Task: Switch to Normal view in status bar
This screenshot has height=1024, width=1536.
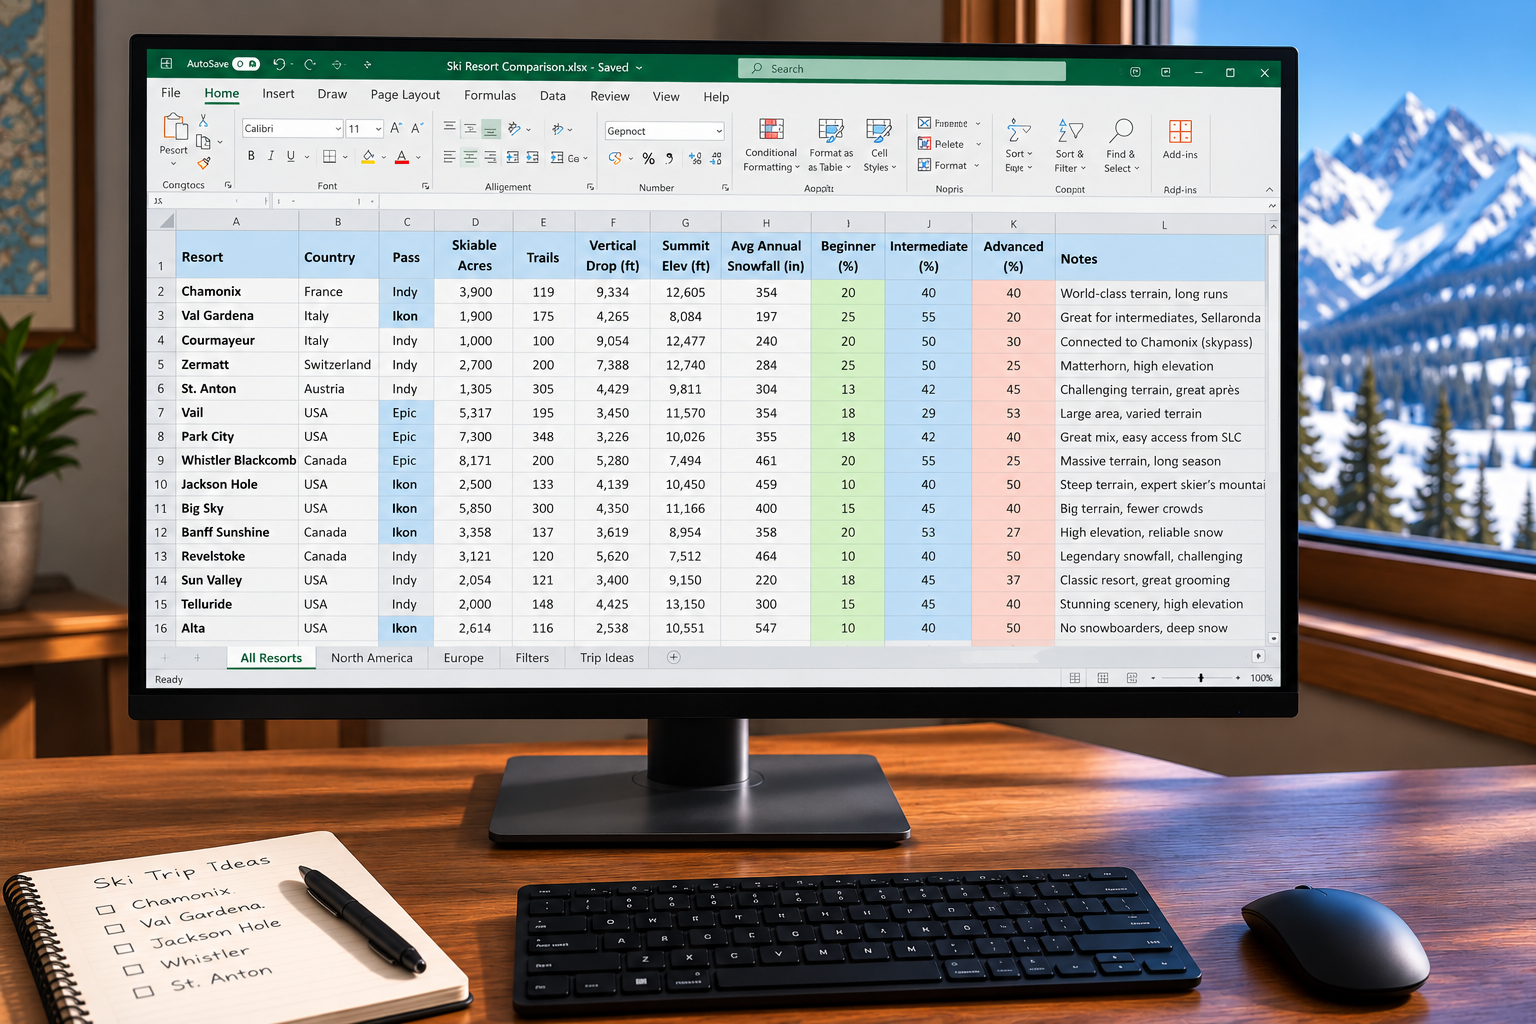Action: pos(1075,678)
